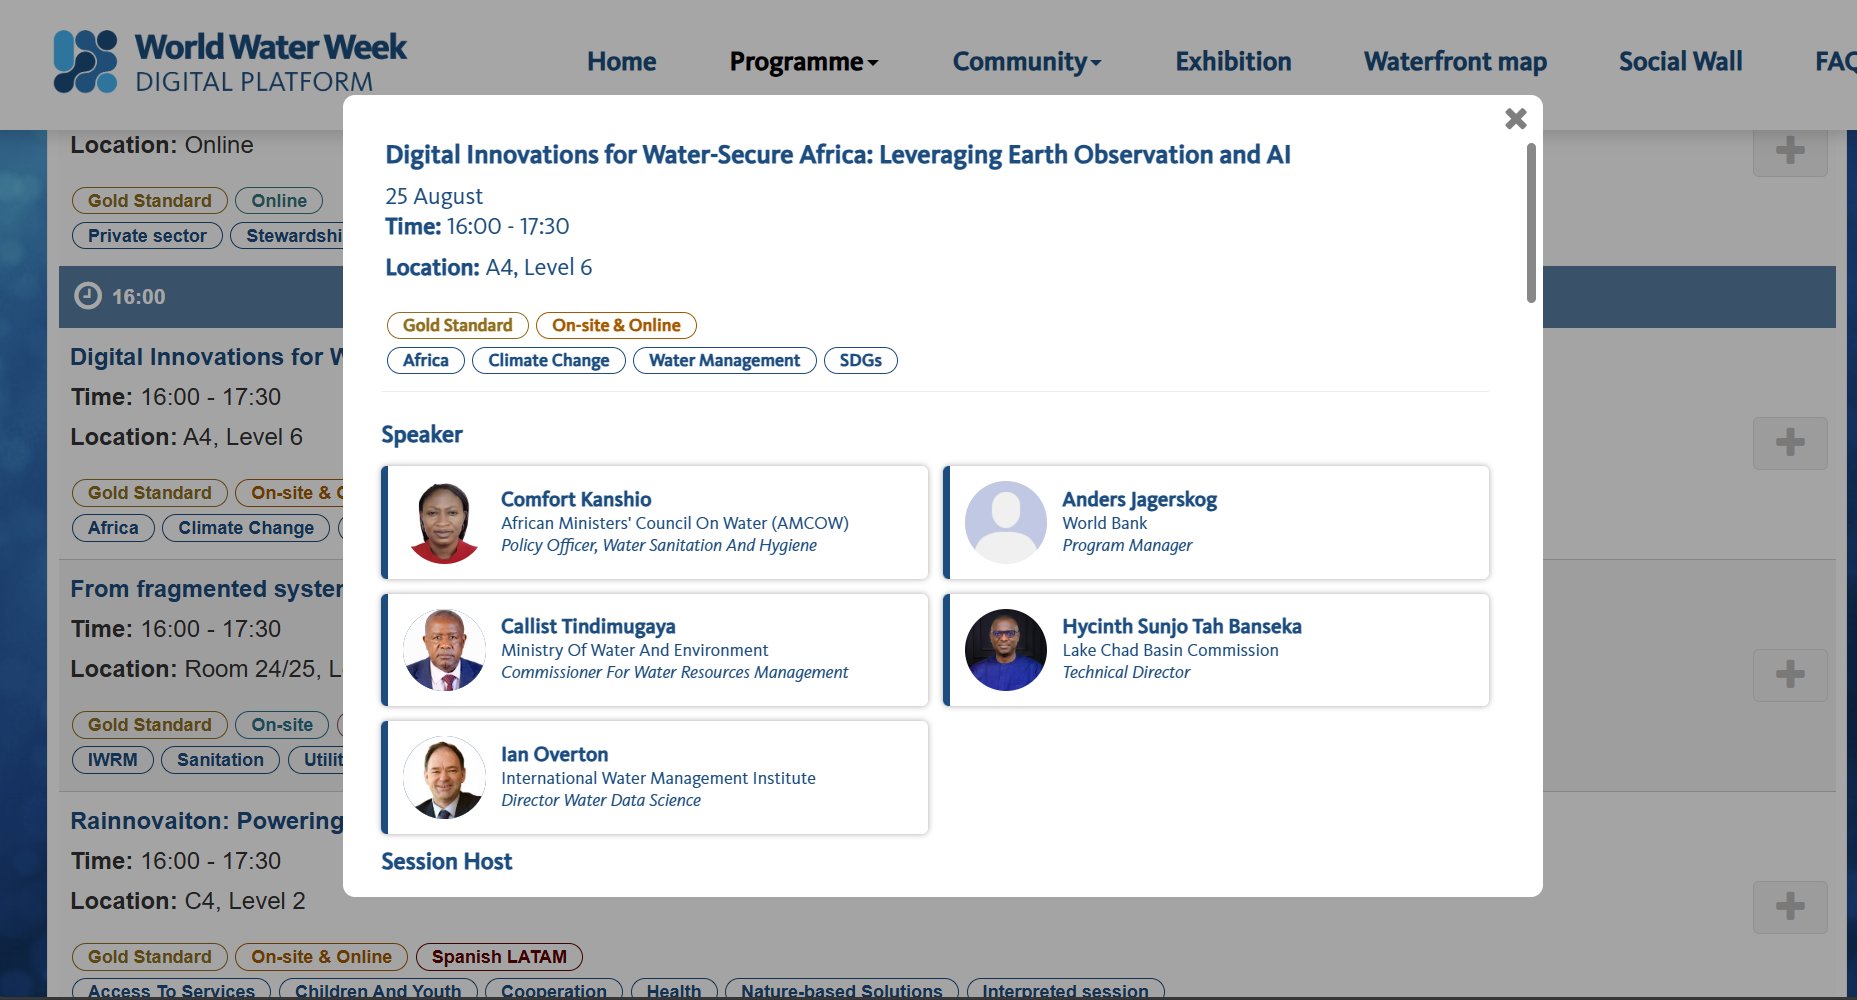This screenshot has height=1000, width=1857.
Task: Open Callist Tindimugaya speaker profile
Action: click(x=655, y=650)
